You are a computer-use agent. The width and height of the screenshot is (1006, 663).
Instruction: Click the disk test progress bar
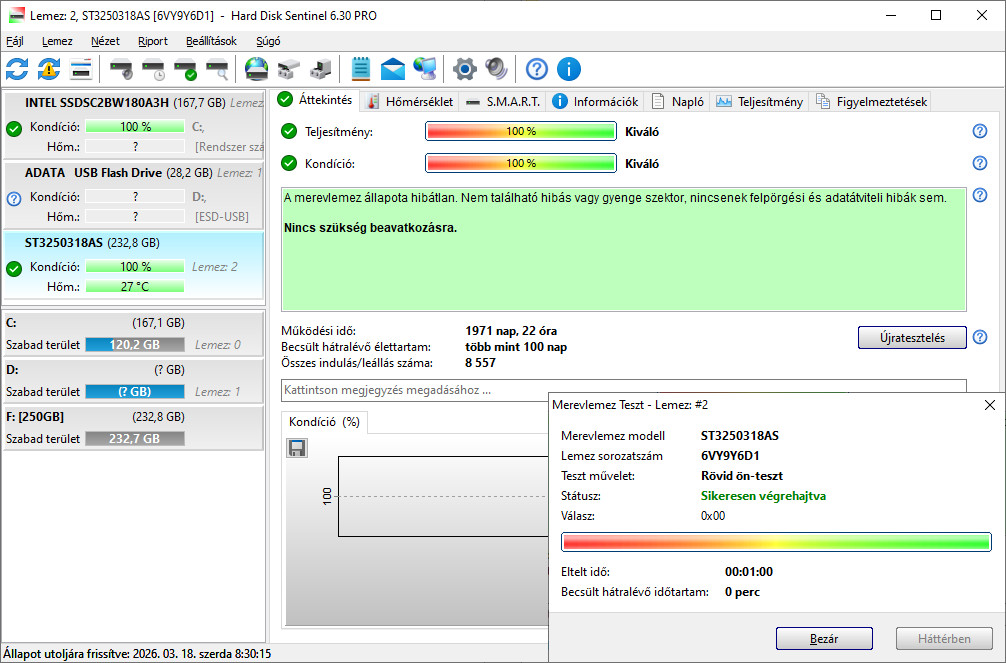pyautogui.click(x=776, y=542)
